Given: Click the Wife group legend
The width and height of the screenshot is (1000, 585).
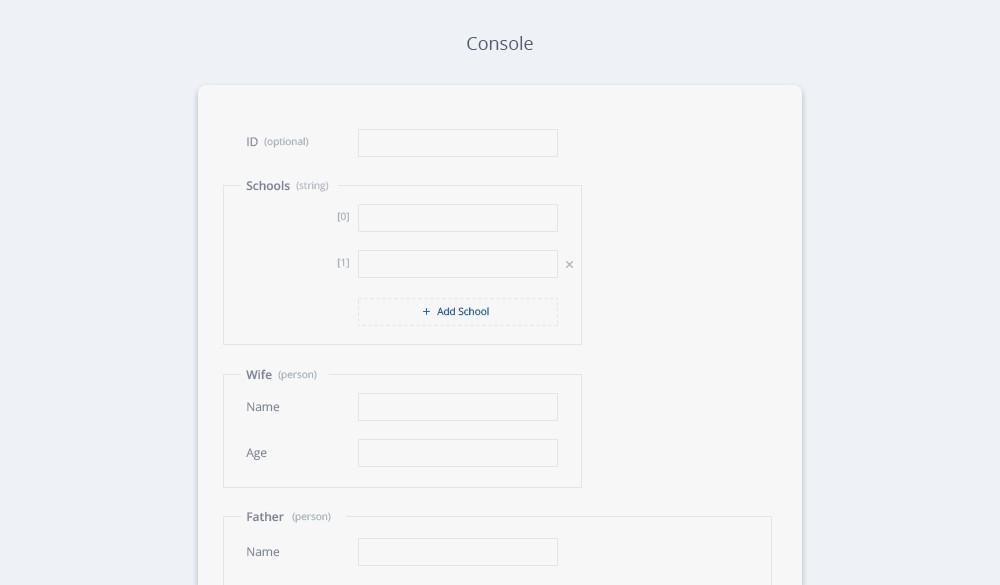Looking at the screenshot, I should [259, 374].
